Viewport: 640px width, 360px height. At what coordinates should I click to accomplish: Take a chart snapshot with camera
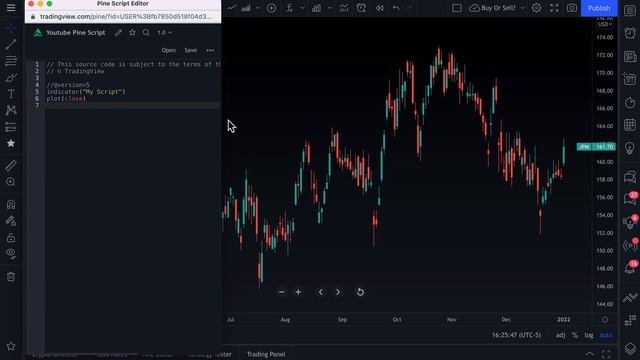pyautogui.click(x=572, y=8)
